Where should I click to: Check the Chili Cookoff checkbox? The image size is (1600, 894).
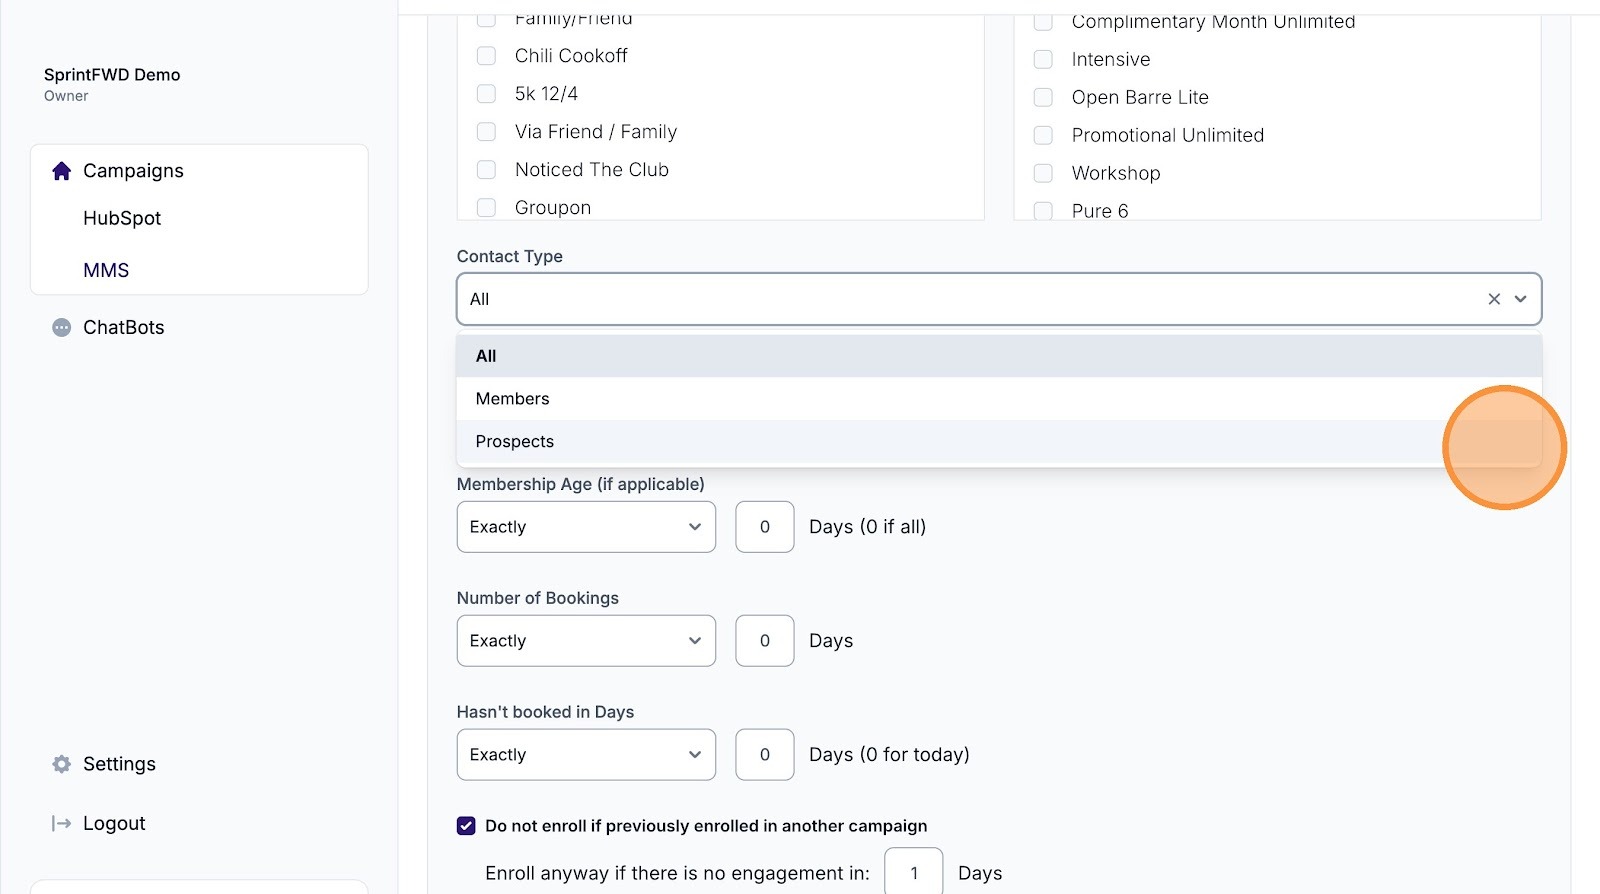click(x=487, y=56)
